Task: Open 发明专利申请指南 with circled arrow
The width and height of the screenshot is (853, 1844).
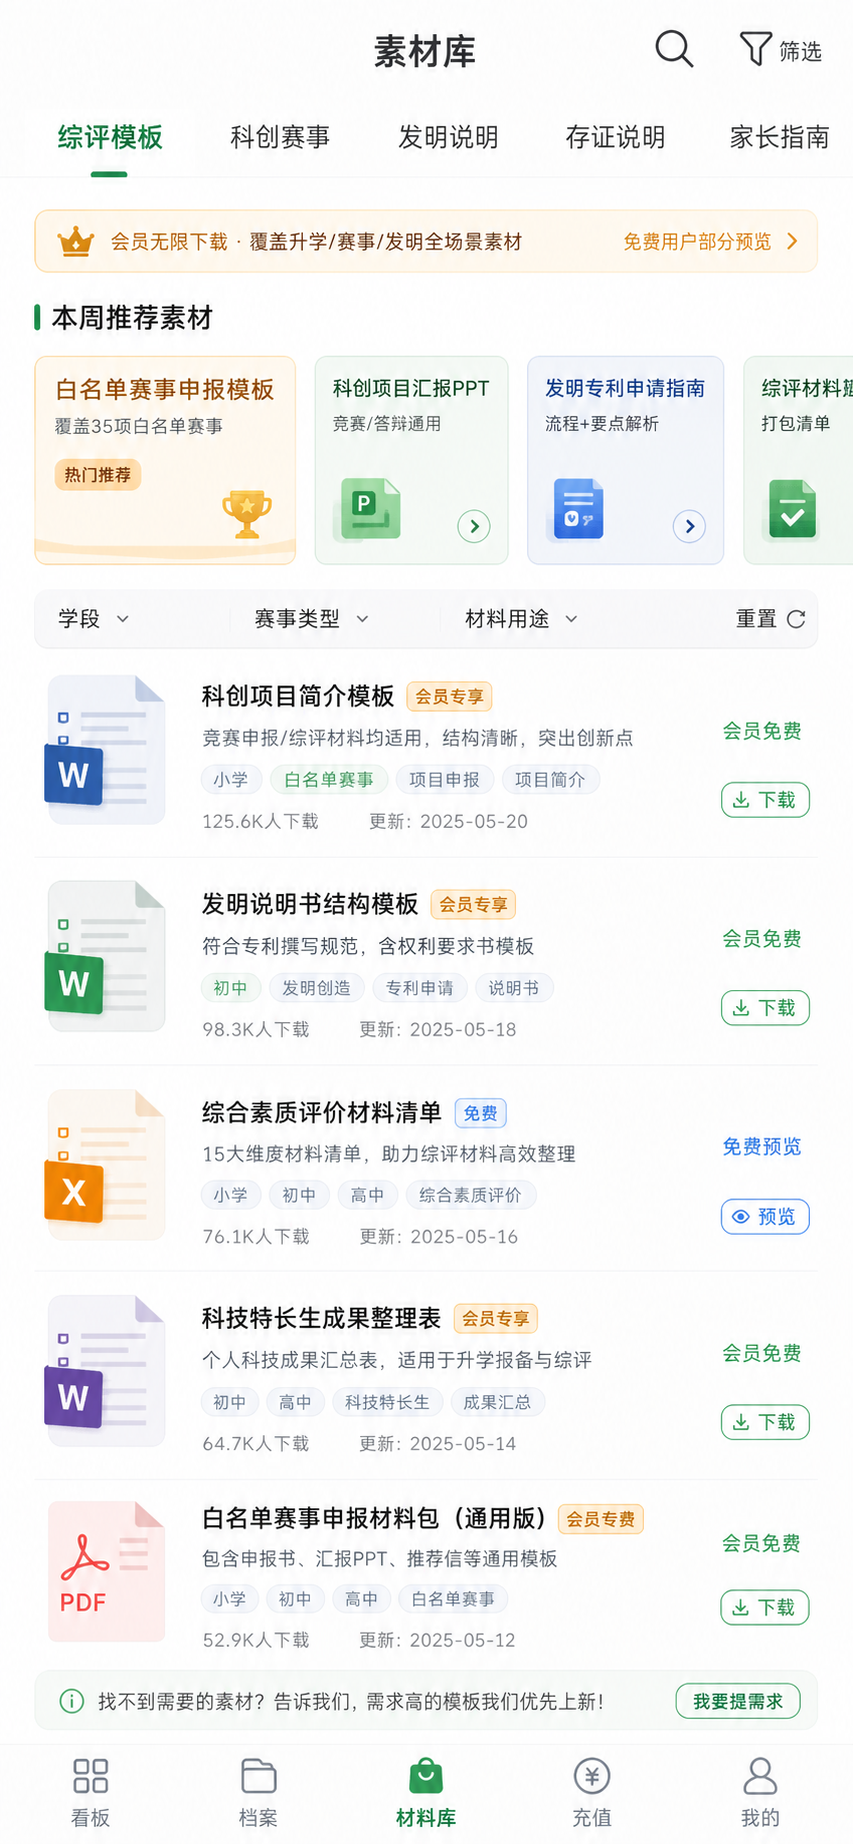Action: [689, 526]
